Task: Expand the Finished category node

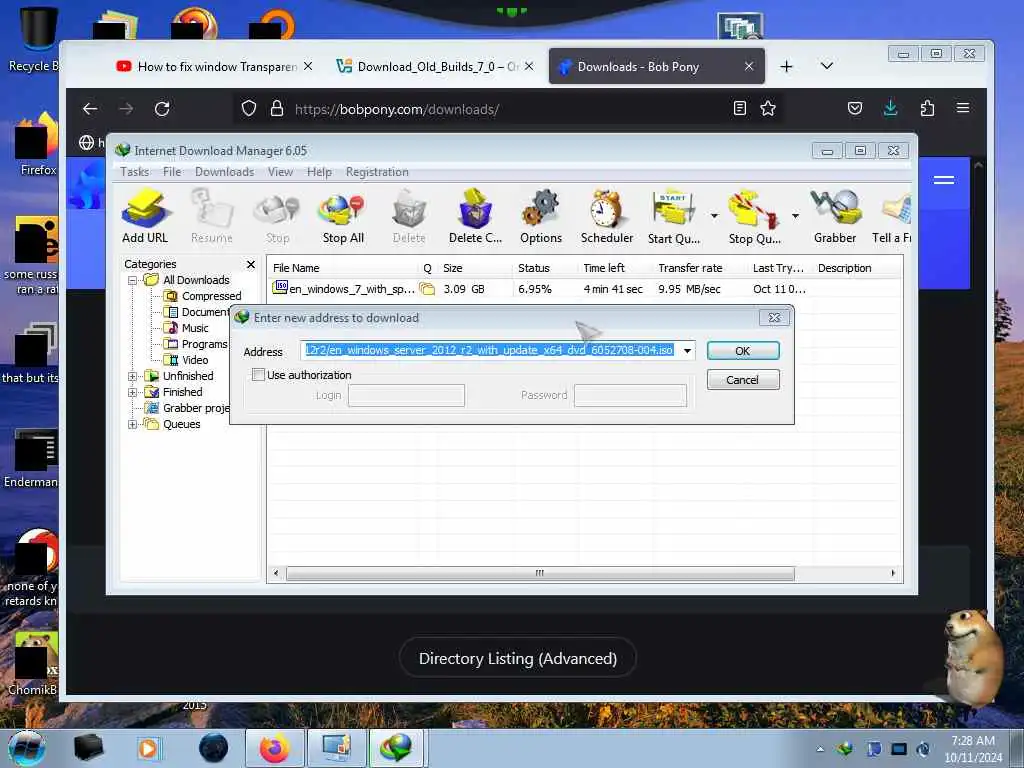Action: 133,392
